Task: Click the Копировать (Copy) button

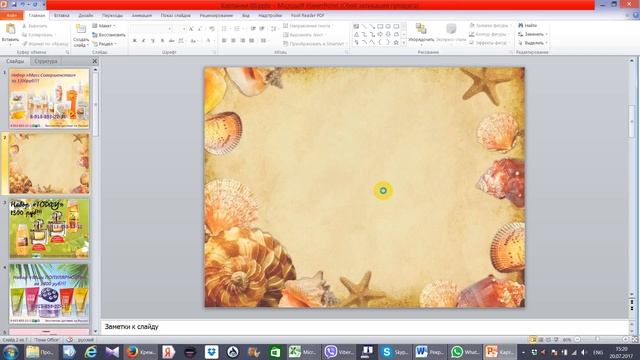Action: point(38,35)
